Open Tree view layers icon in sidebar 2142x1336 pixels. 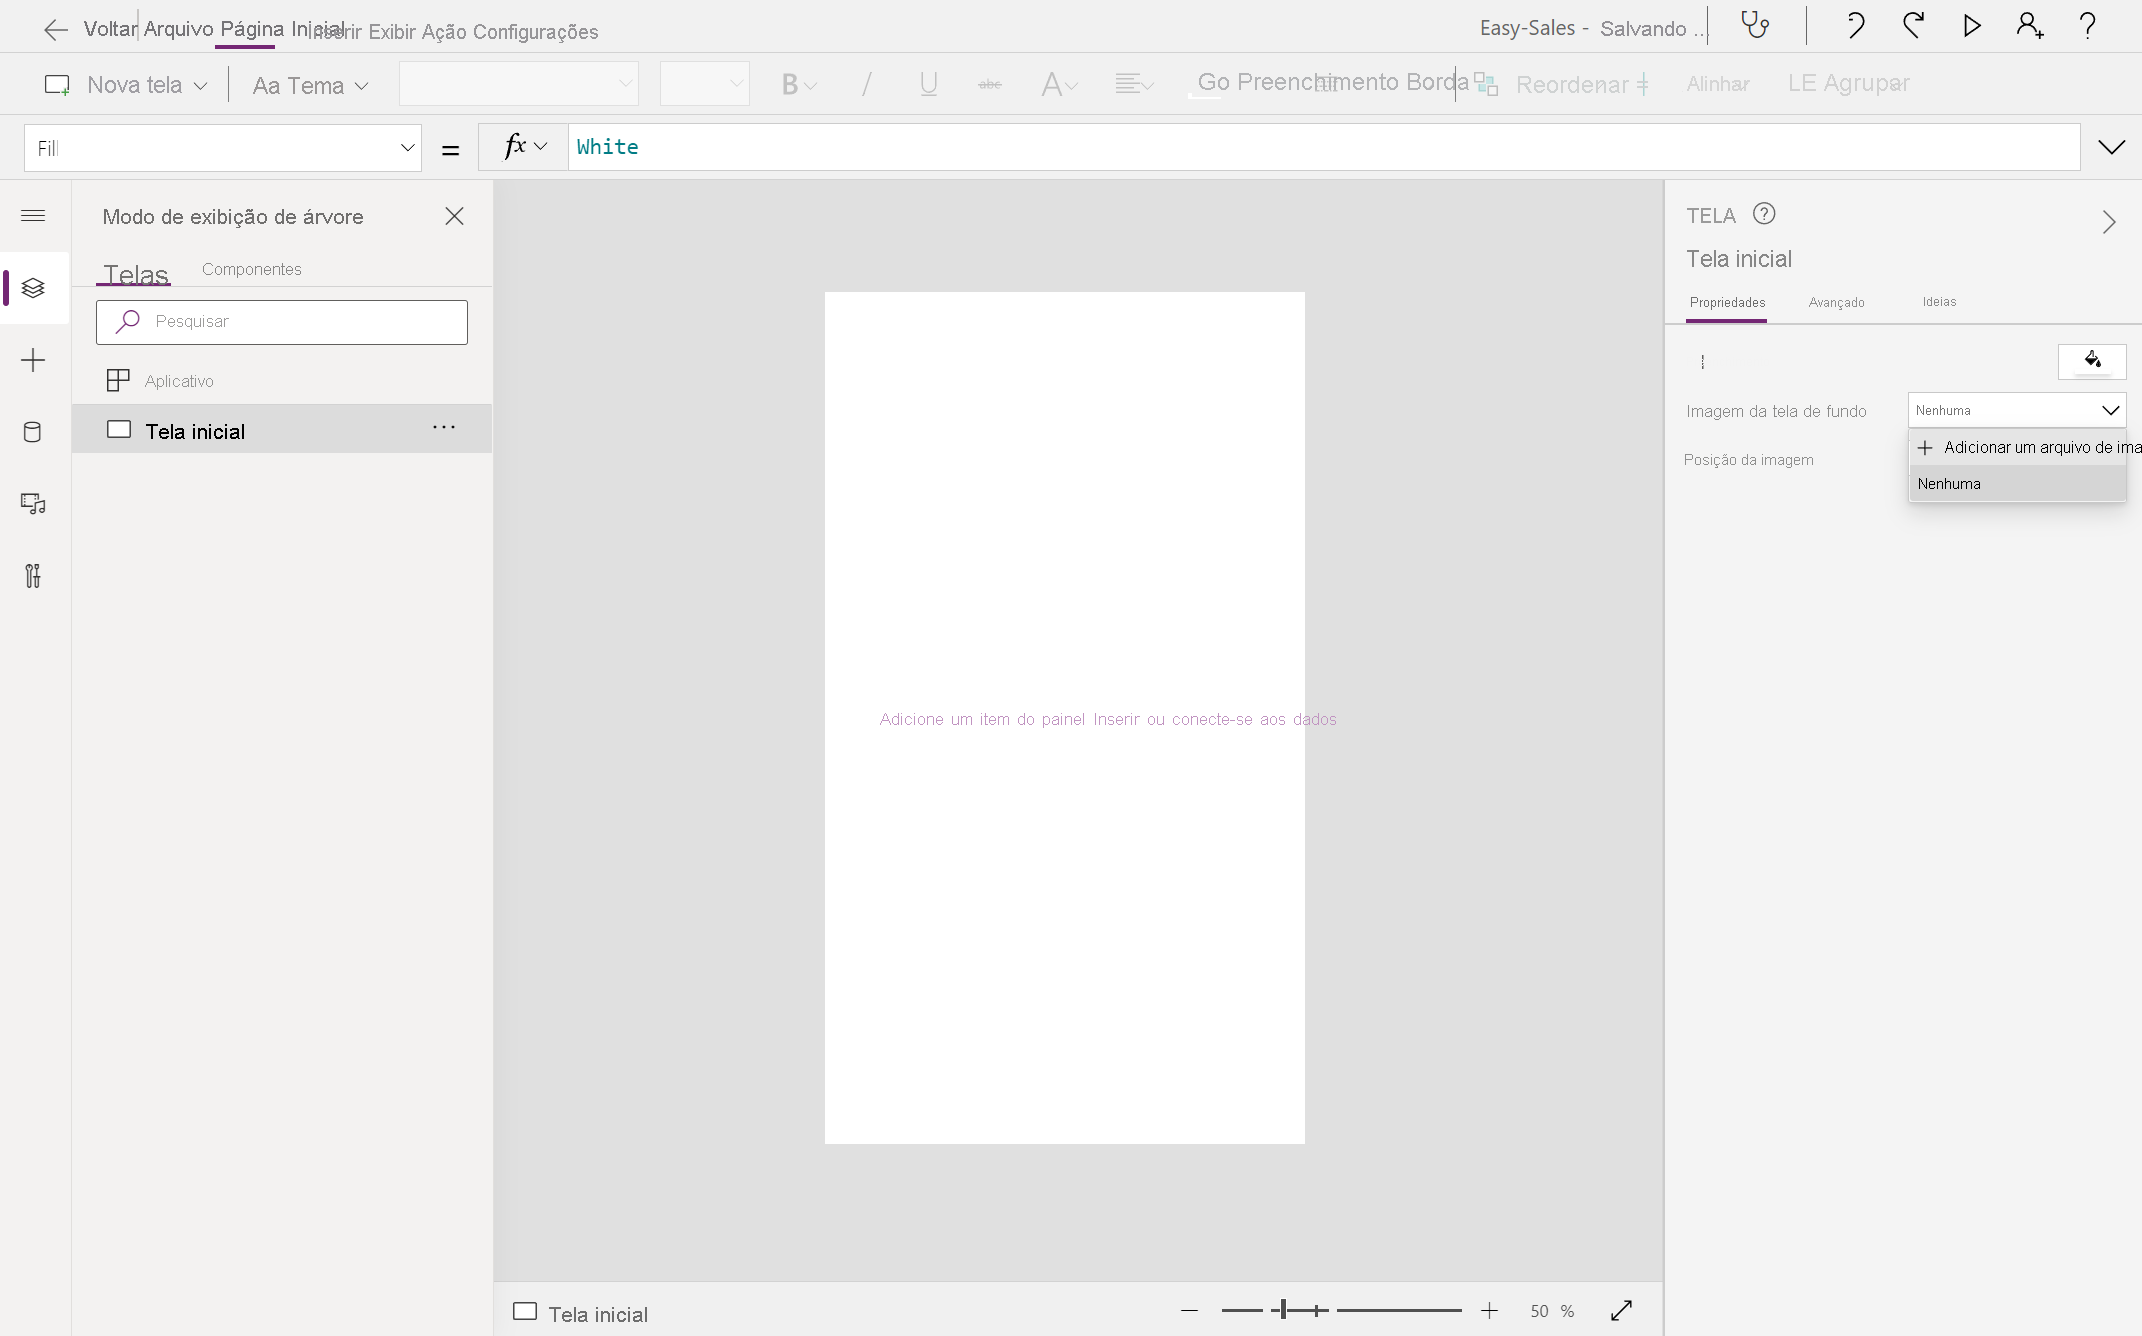pos(33,288)
